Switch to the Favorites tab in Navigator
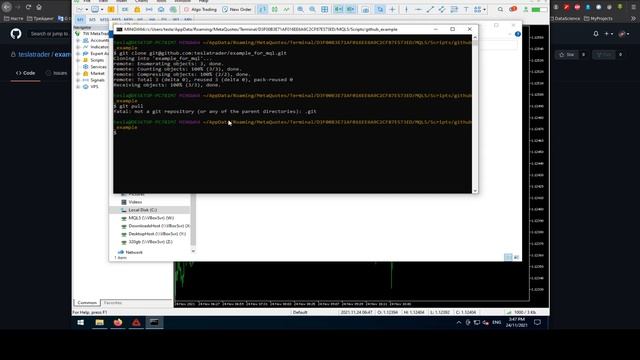The height and width of the screenshot is (360, 640). [113, 303]
